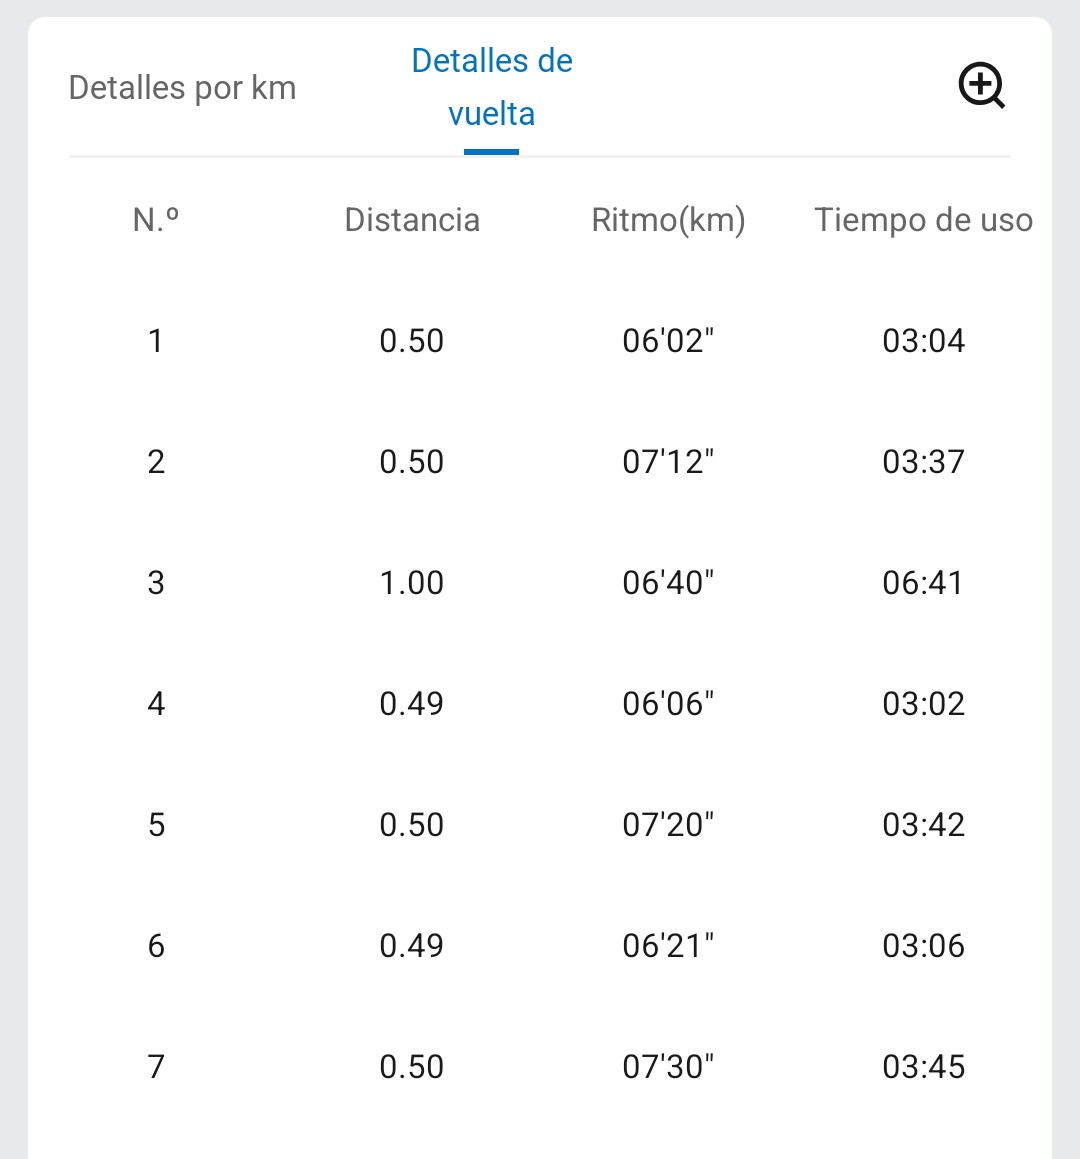Select lap 1 row number
Screen dimensions: 1080x1159
[x=155, y=341]
